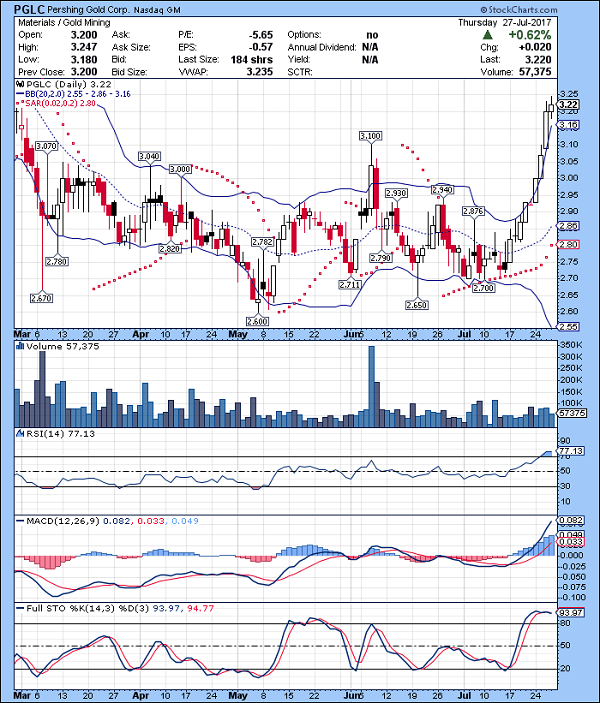This screenshot has width=600, height=703.
Task: Click the Last price 3.220
Action: click(539, 60)
